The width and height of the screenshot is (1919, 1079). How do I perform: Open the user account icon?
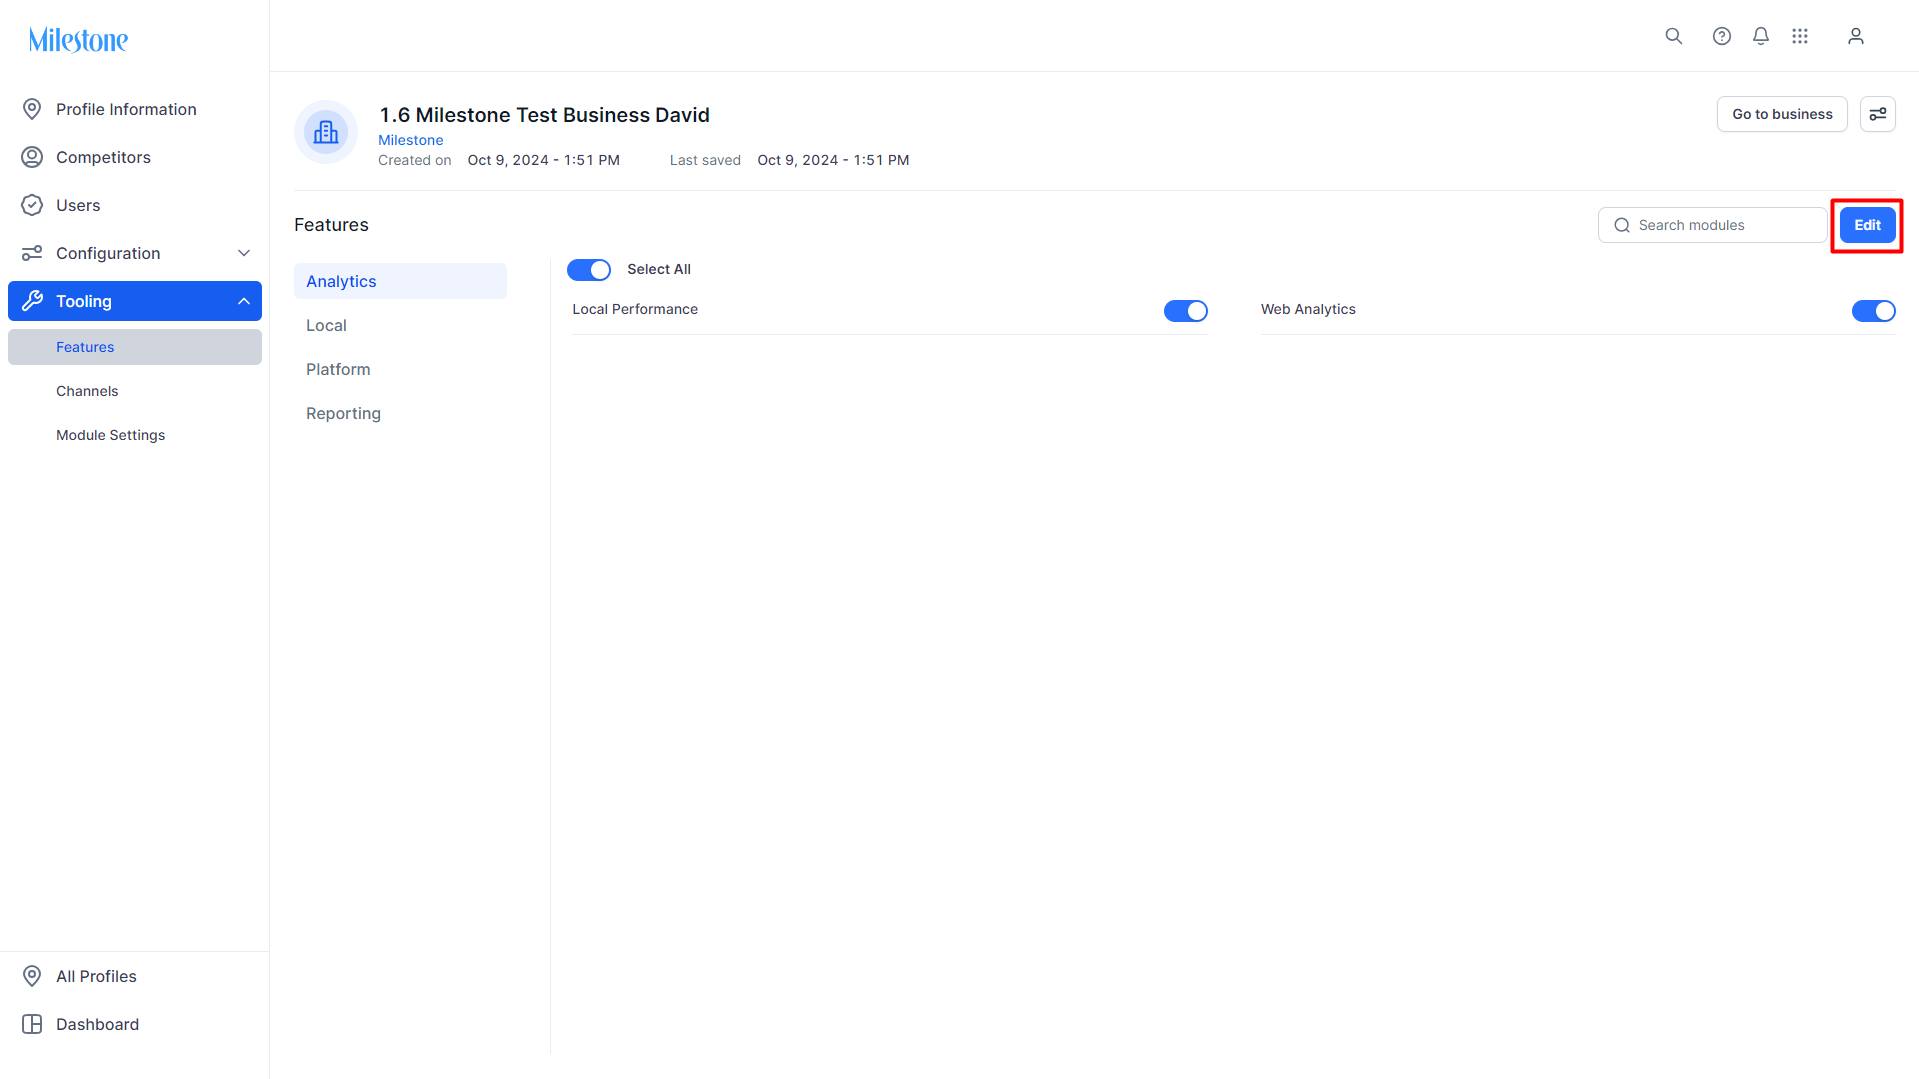(x=1856, y=36)
